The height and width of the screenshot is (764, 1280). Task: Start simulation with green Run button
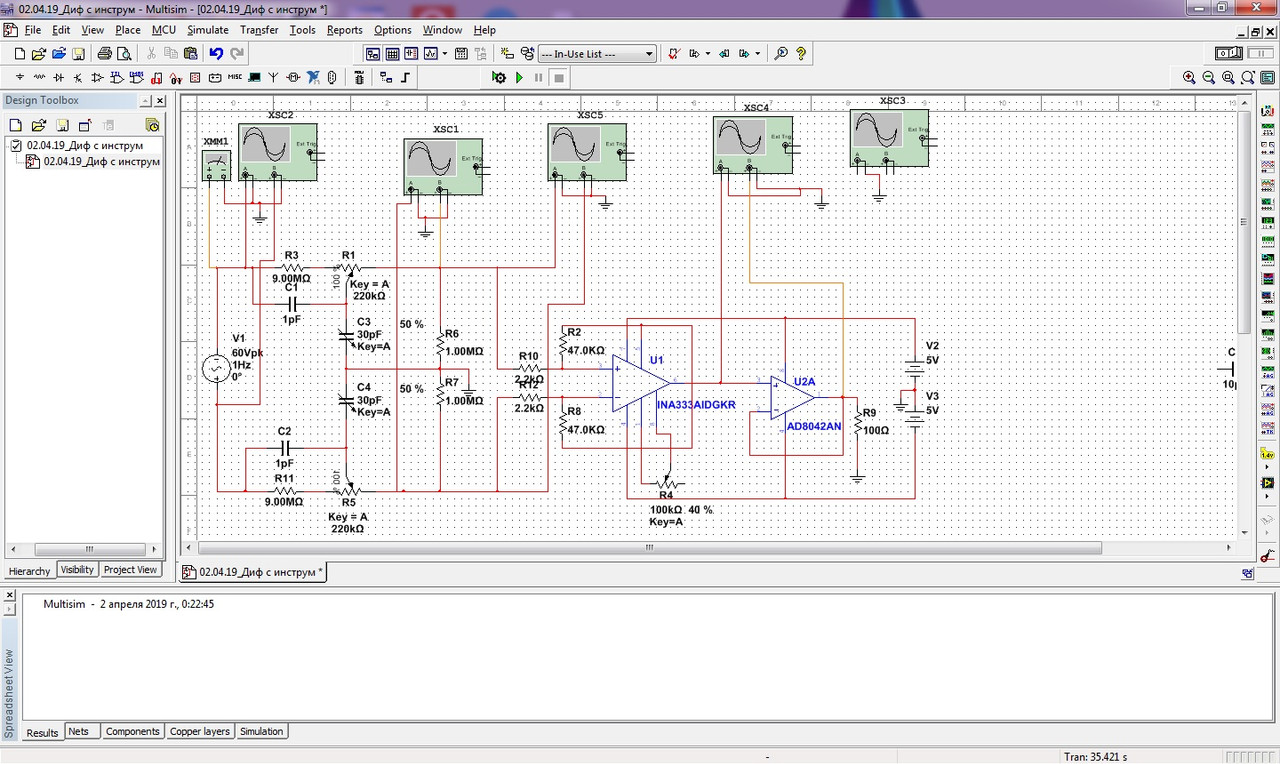(x=519, y=77)
